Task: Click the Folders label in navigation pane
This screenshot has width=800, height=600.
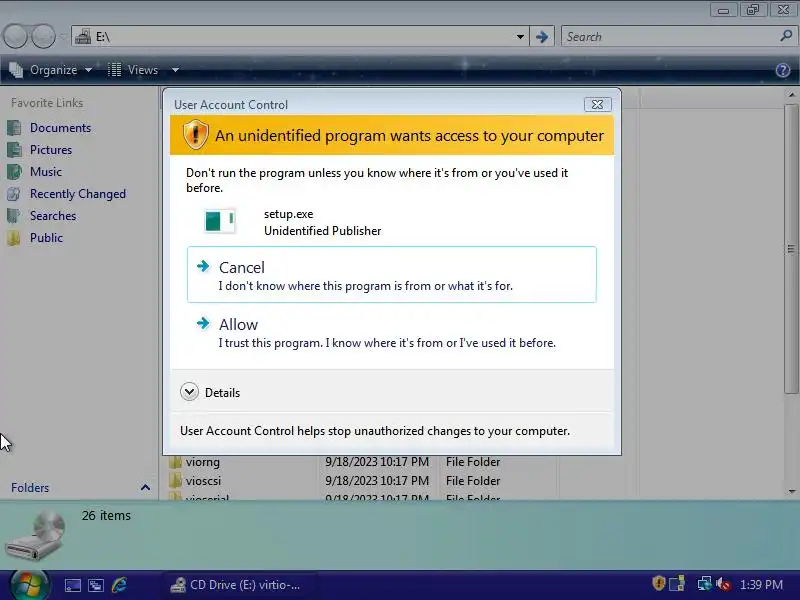Action: point(30,488)
